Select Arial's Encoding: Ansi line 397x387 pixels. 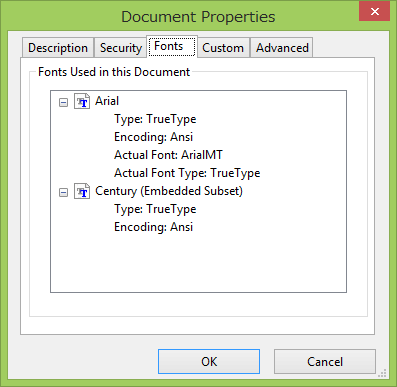click(154, 137)
